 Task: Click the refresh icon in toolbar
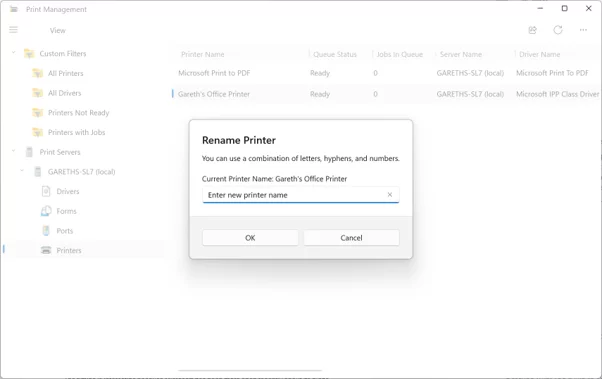558,30
